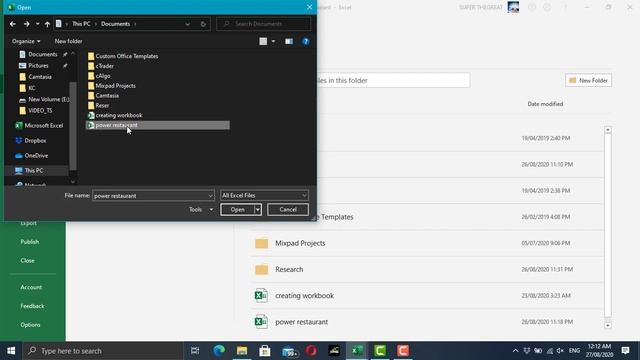Show the preview pane

pos(289,41)
